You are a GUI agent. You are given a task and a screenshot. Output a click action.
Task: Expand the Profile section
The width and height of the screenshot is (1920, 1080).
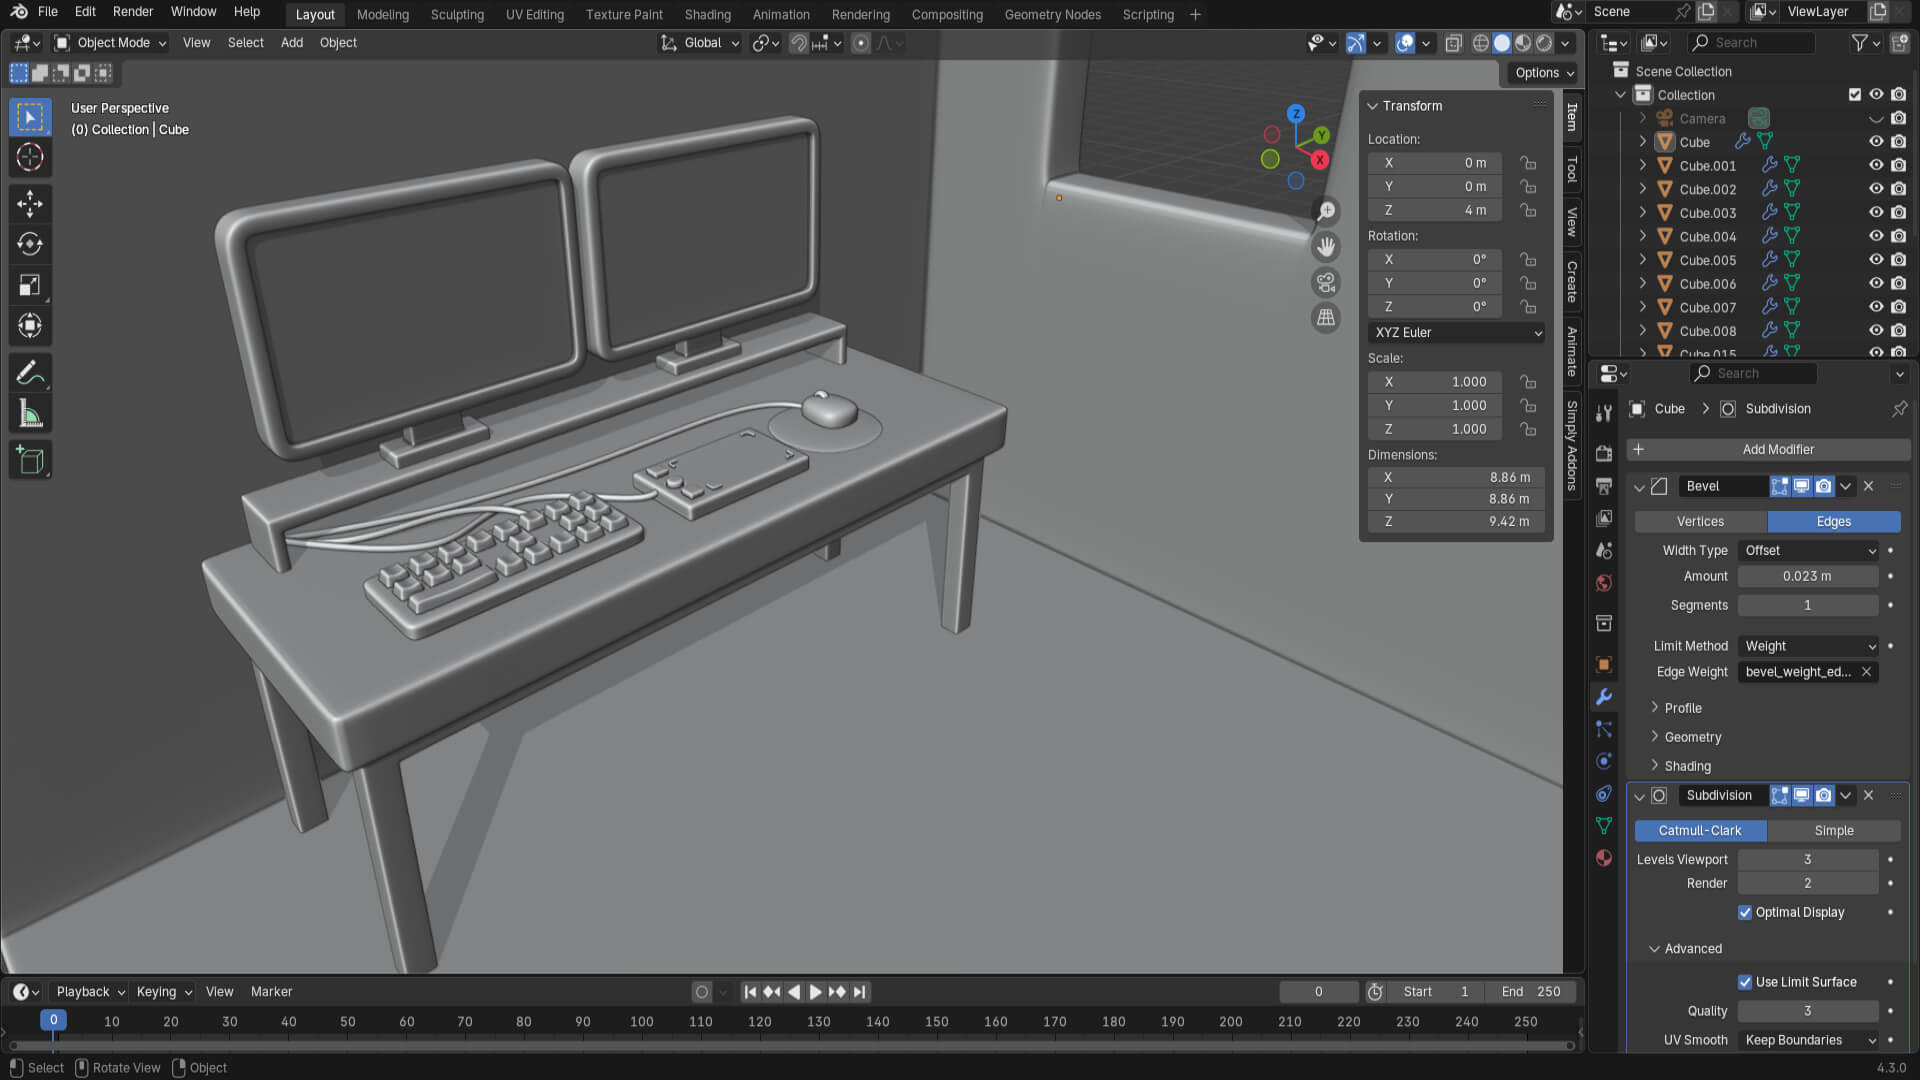1682,708
